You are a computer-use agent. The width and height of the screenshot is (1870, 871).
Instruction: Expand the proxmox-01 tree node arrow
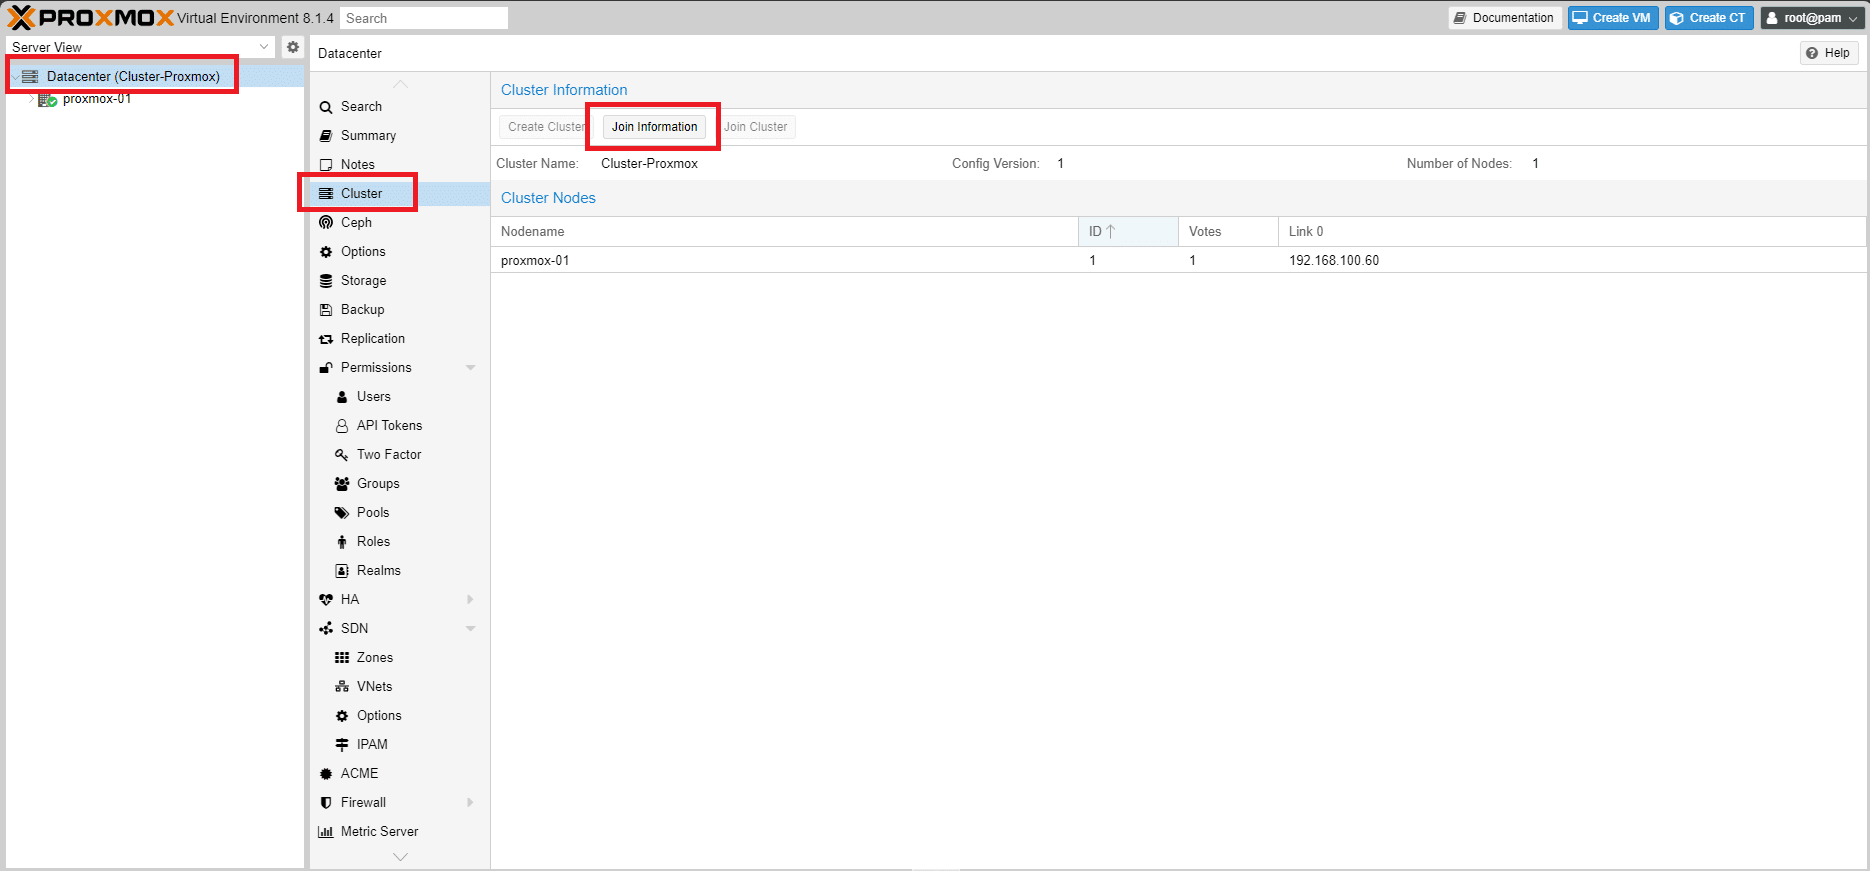[31, 99]
